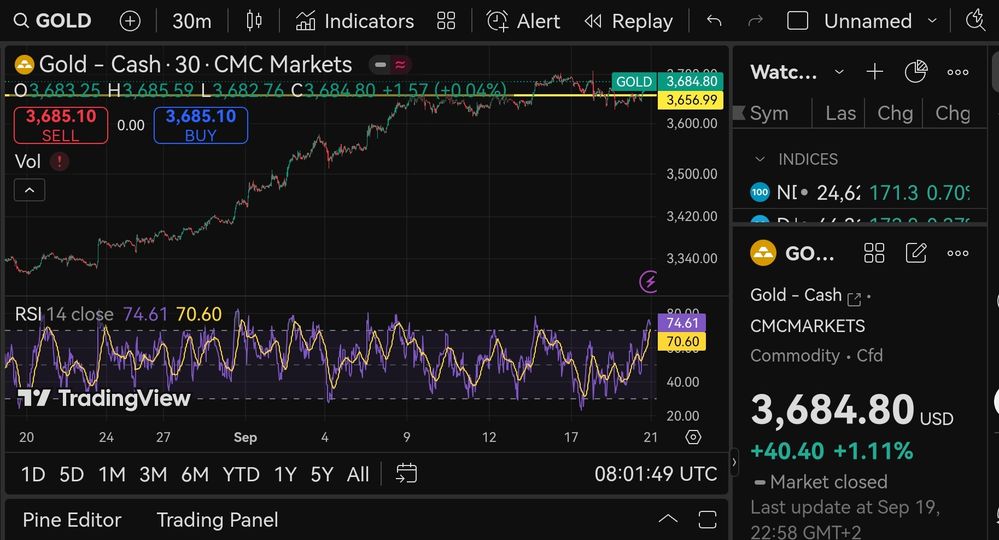This screenshot has height=540, width=999.
Task: Open the Indicators menu
Action: coord(354,21)
